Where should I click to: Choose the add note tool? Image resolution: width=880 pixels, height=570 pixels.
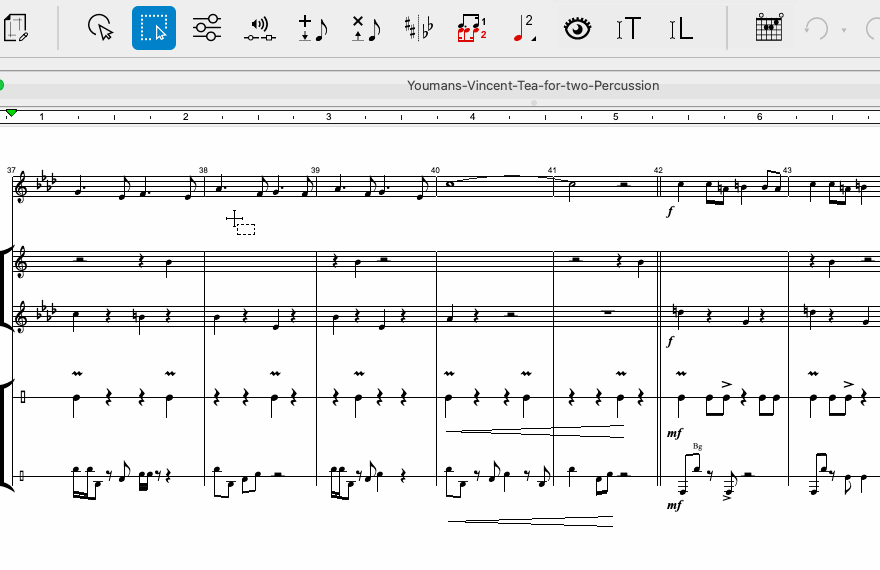pyautogui.click(x=313, y=29)
